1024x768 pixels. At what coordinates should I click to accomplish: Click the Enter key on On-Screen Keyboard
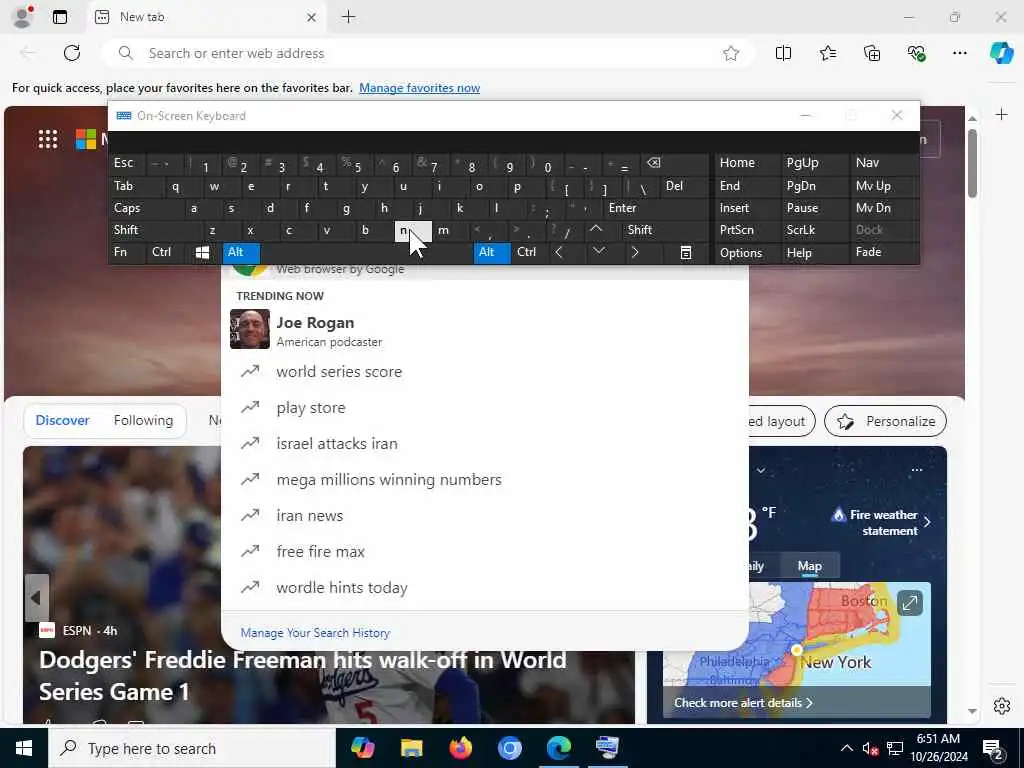tap(655, 208)
